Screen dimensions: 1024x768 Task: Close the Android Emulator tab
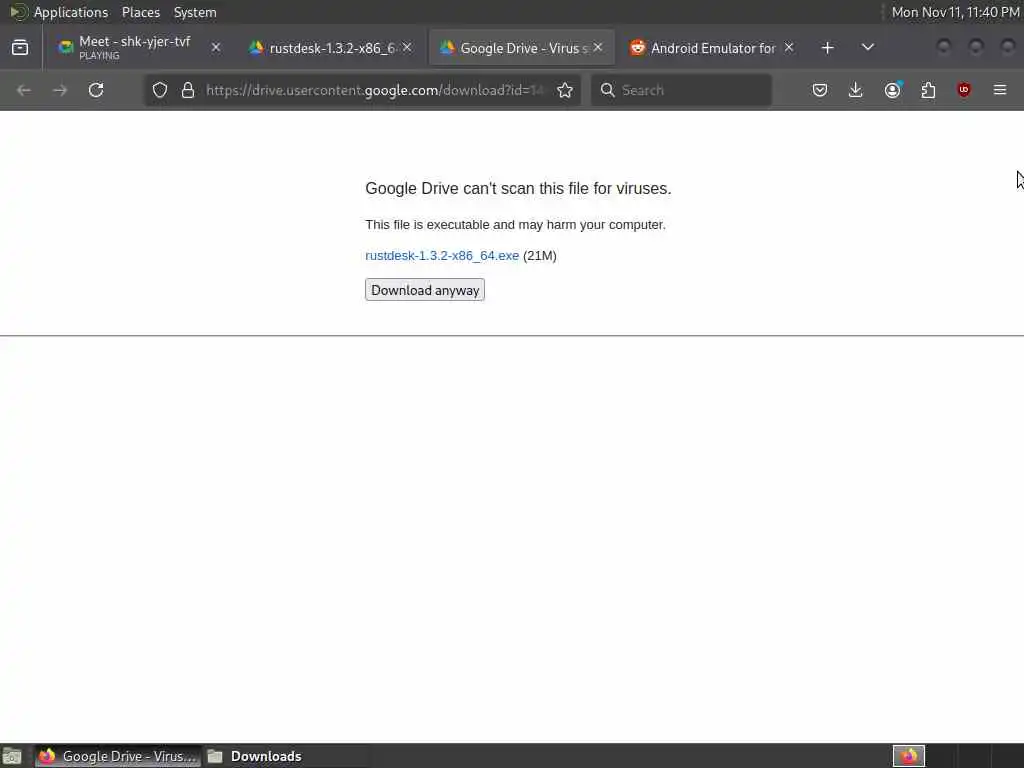(x=789, y=48)
